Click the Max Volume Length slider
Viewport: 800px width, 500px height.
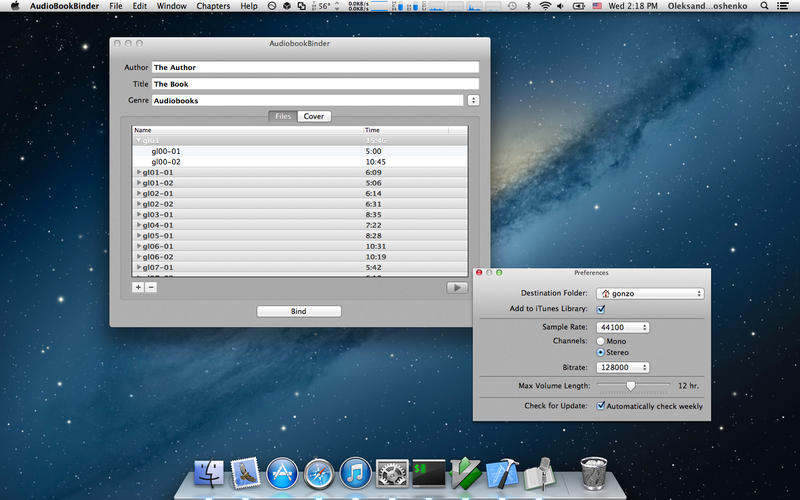click(x=631, y=385)
